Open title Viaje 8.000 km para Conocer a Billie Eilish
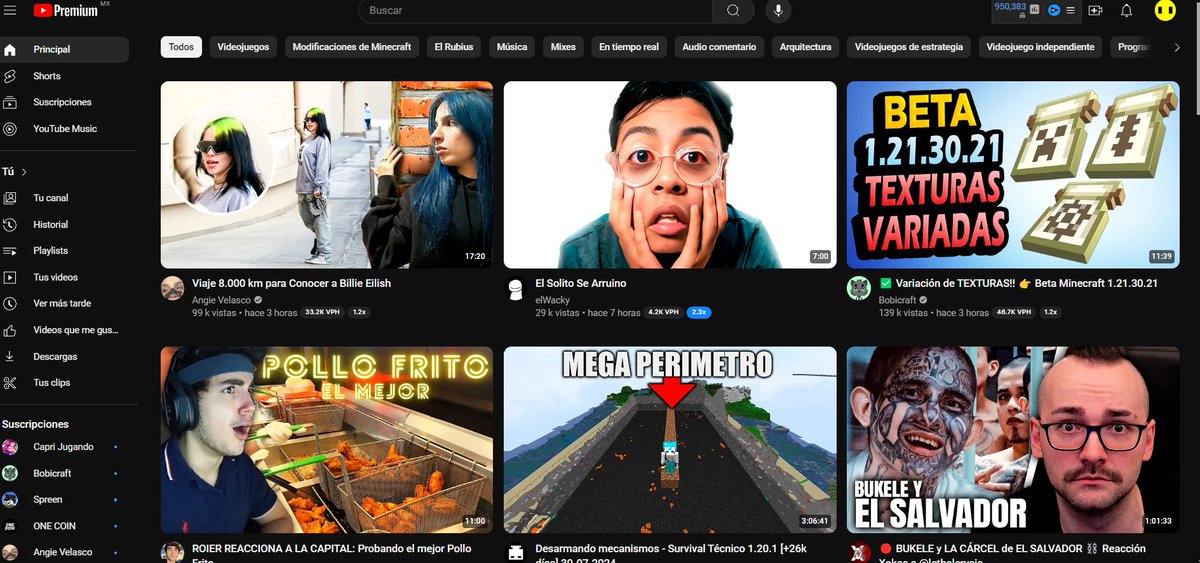This screenshot has width=1200, height=563. (x=291, y=283)
